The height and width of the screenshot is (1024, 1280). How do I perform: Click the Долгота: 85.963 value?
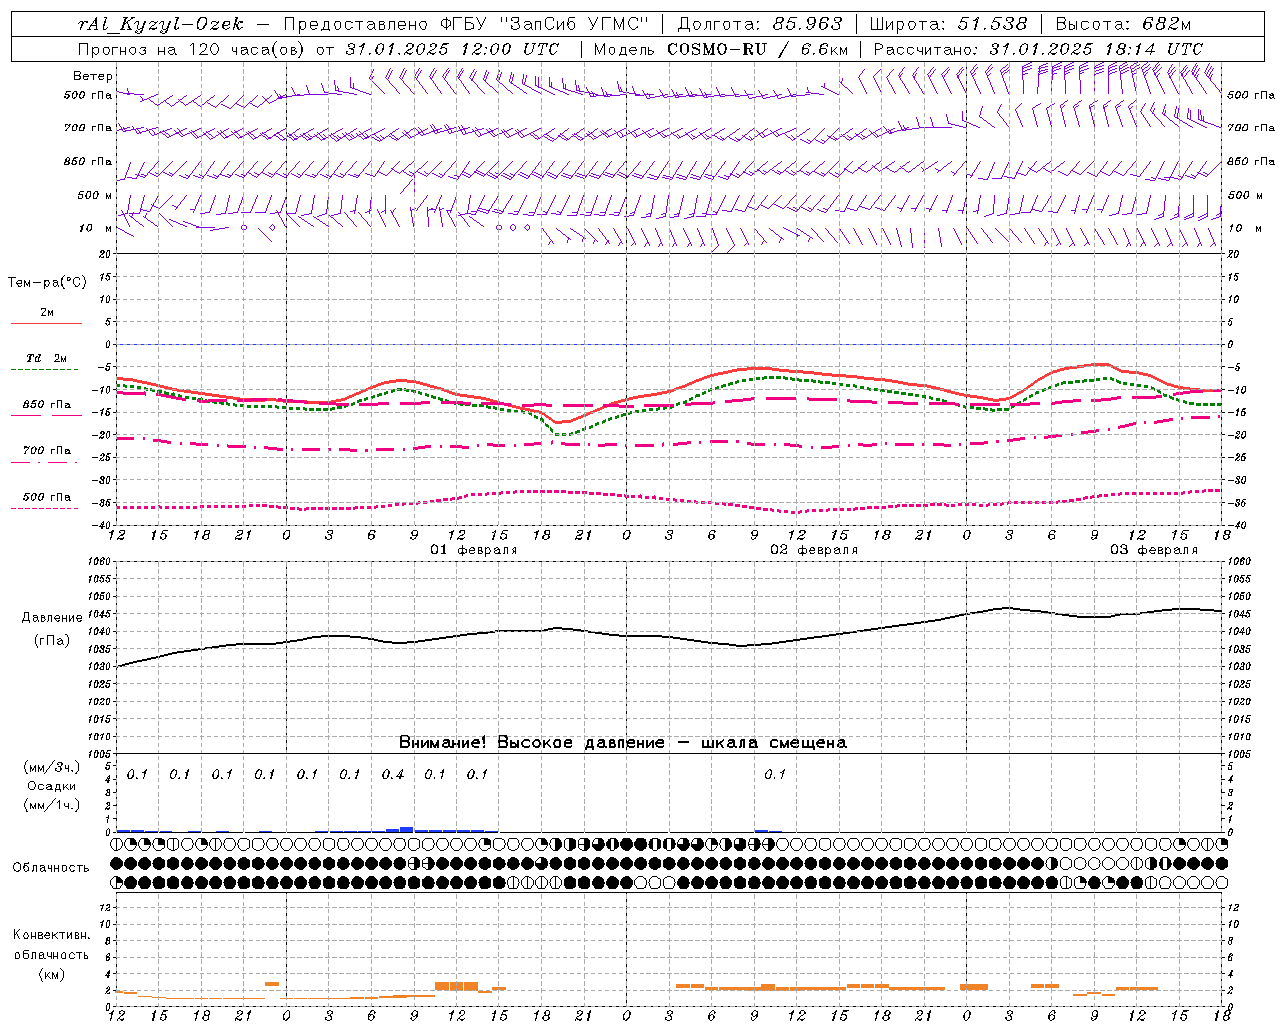(x=760, y=24)
